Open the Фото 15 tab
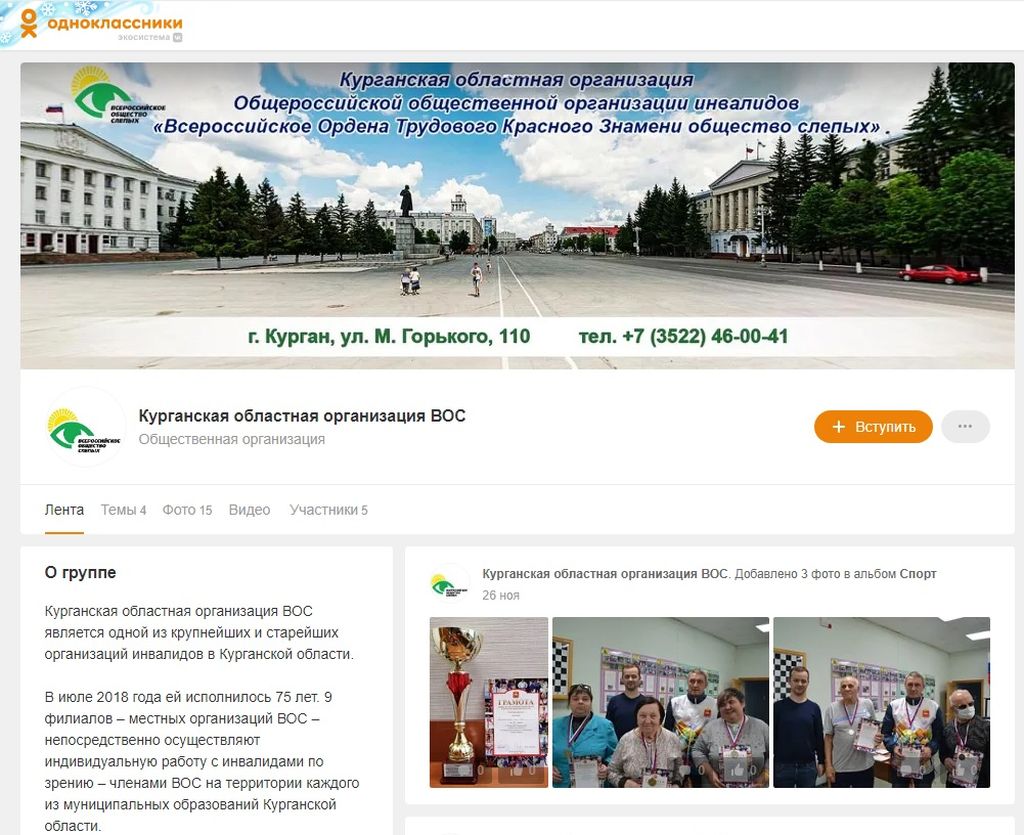The image size is (1024, 835). coord(187,510)
